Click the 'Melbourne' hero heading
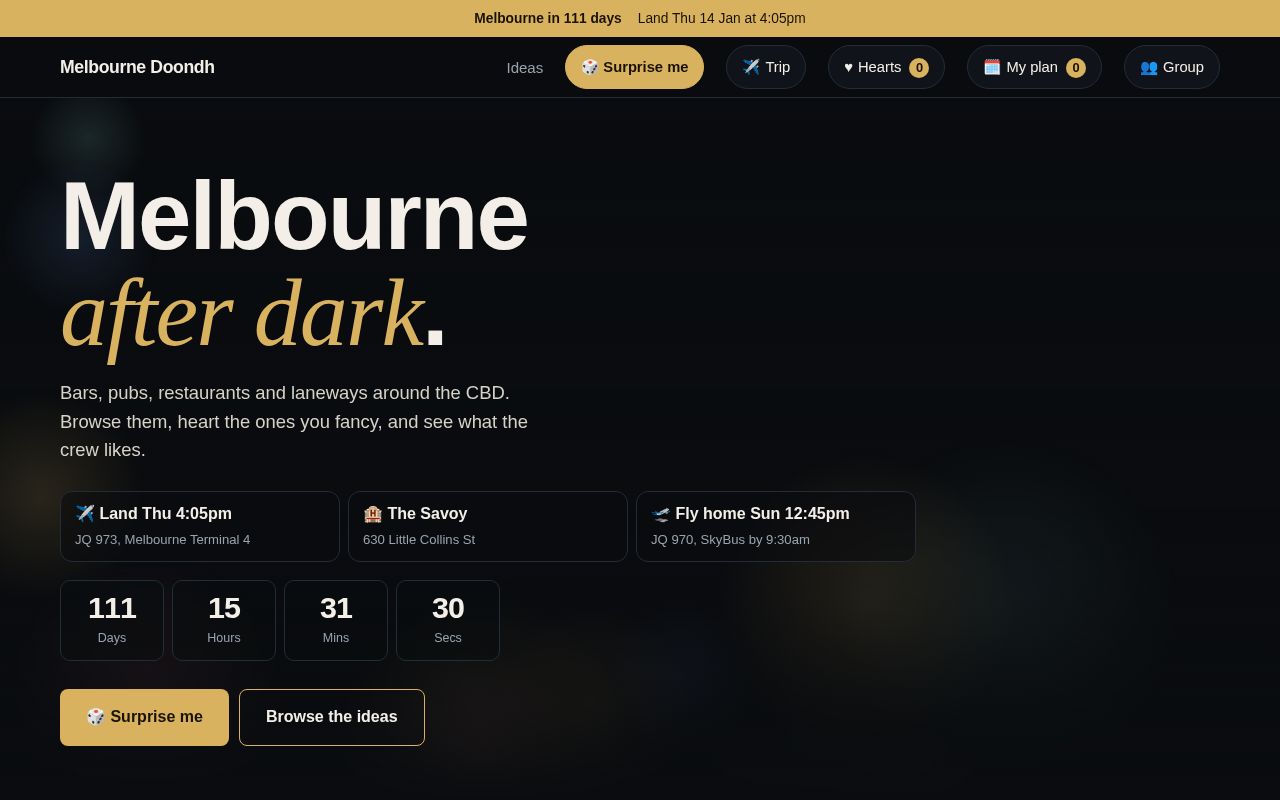The width and height of the screenshot is (1280, 800). (294, 217)
